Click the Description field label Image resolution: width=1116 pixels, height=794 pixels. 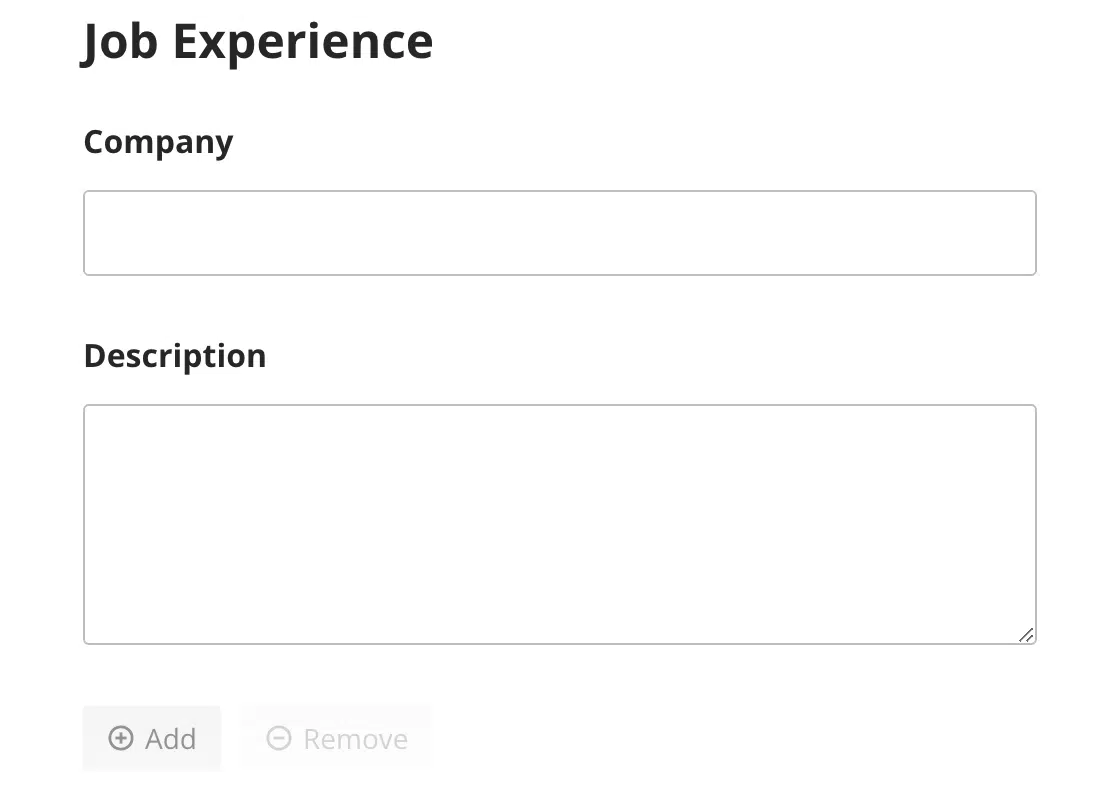(175, 356)
